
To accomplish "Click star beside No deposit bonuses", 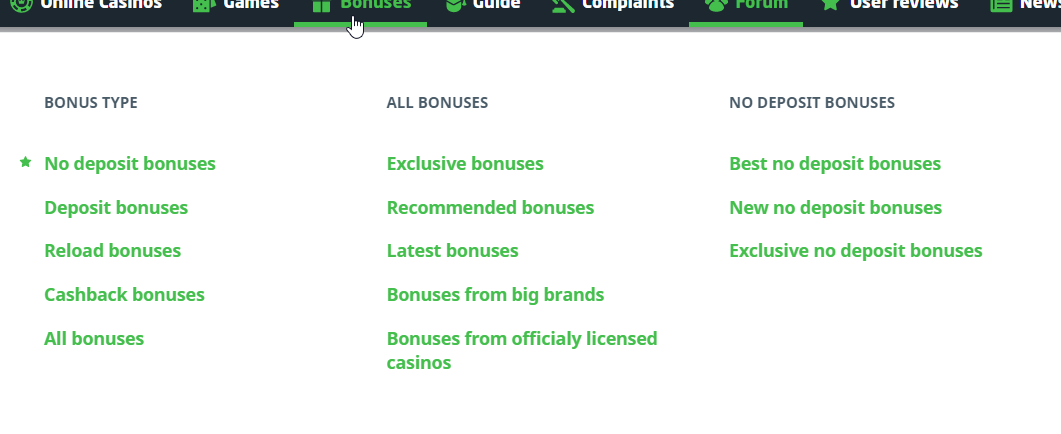I will [26, 162].
